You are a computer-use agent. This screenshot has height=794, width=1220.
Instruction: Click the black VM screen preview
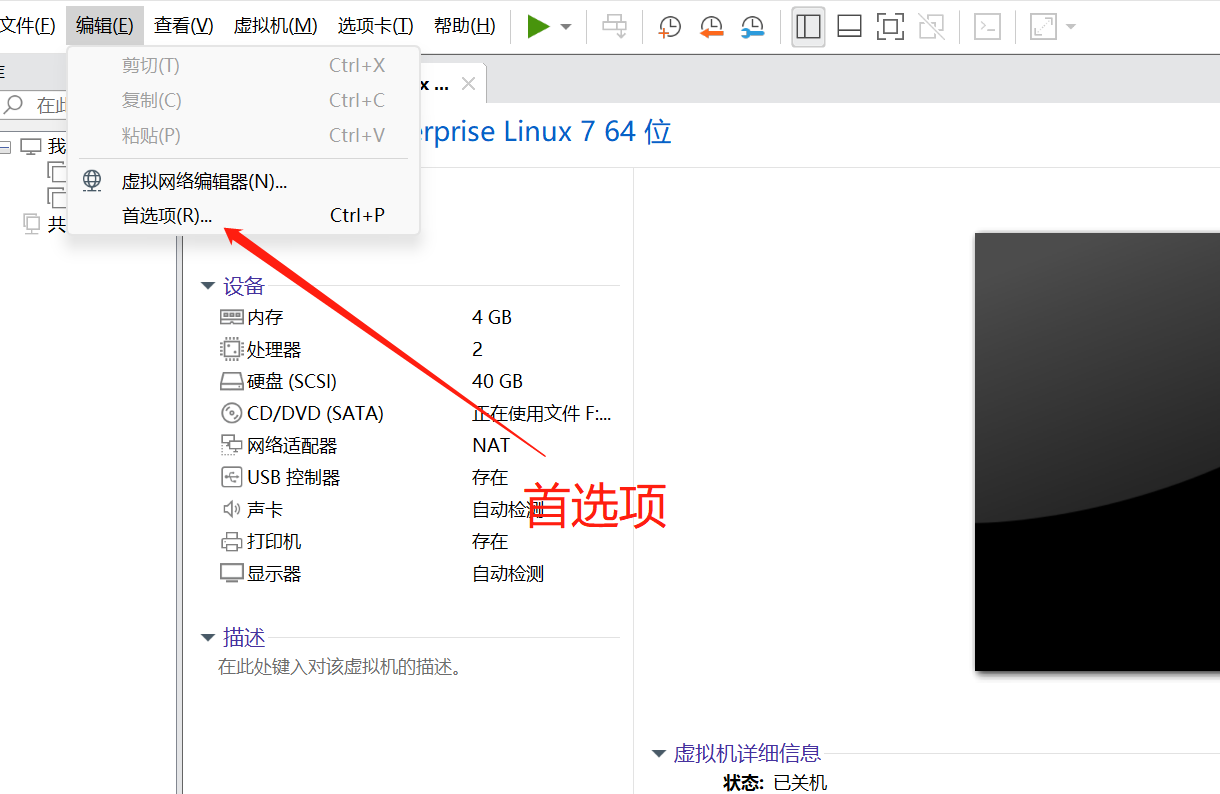(1097, 452)
